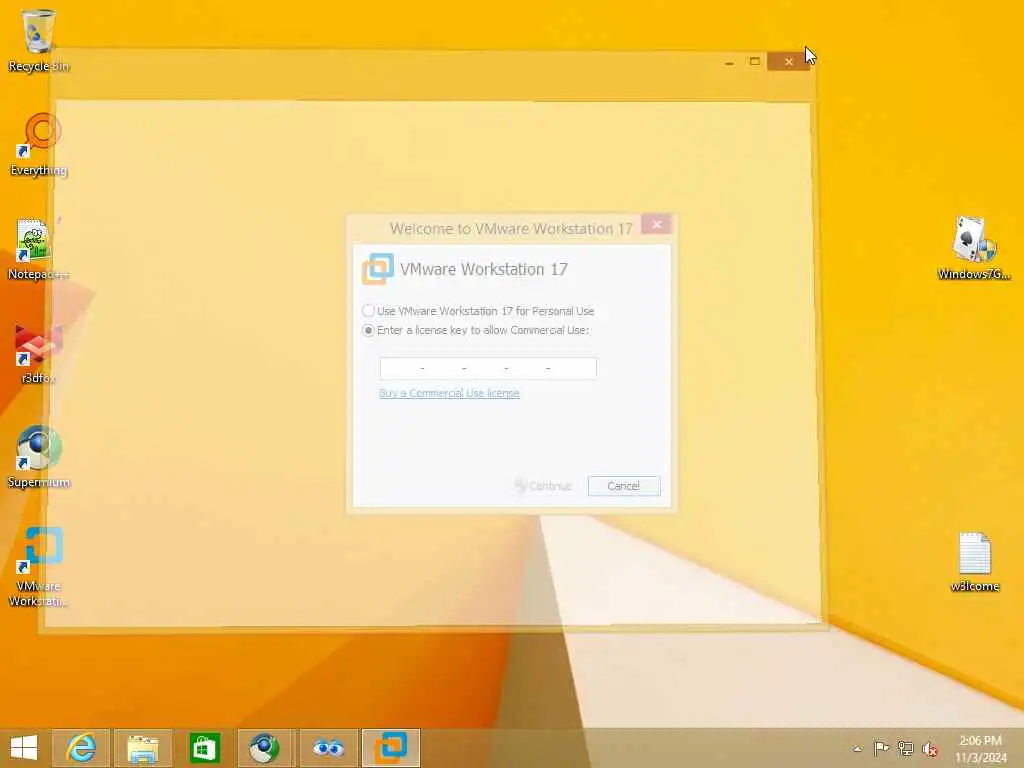Open File Explorer from the taskbar

[142, 748]
